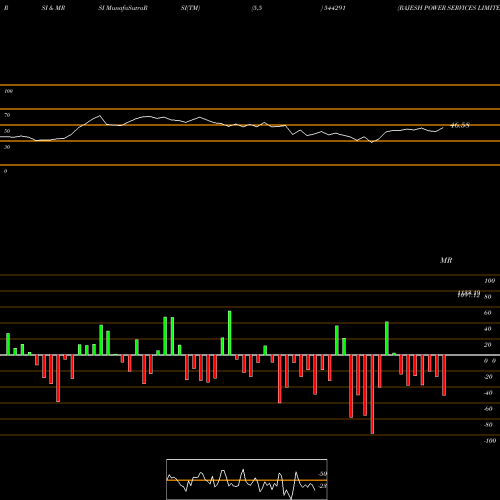Click the MR panel title label
The width and height of the screenshot is (500, 500).
(x=446, y=260)
